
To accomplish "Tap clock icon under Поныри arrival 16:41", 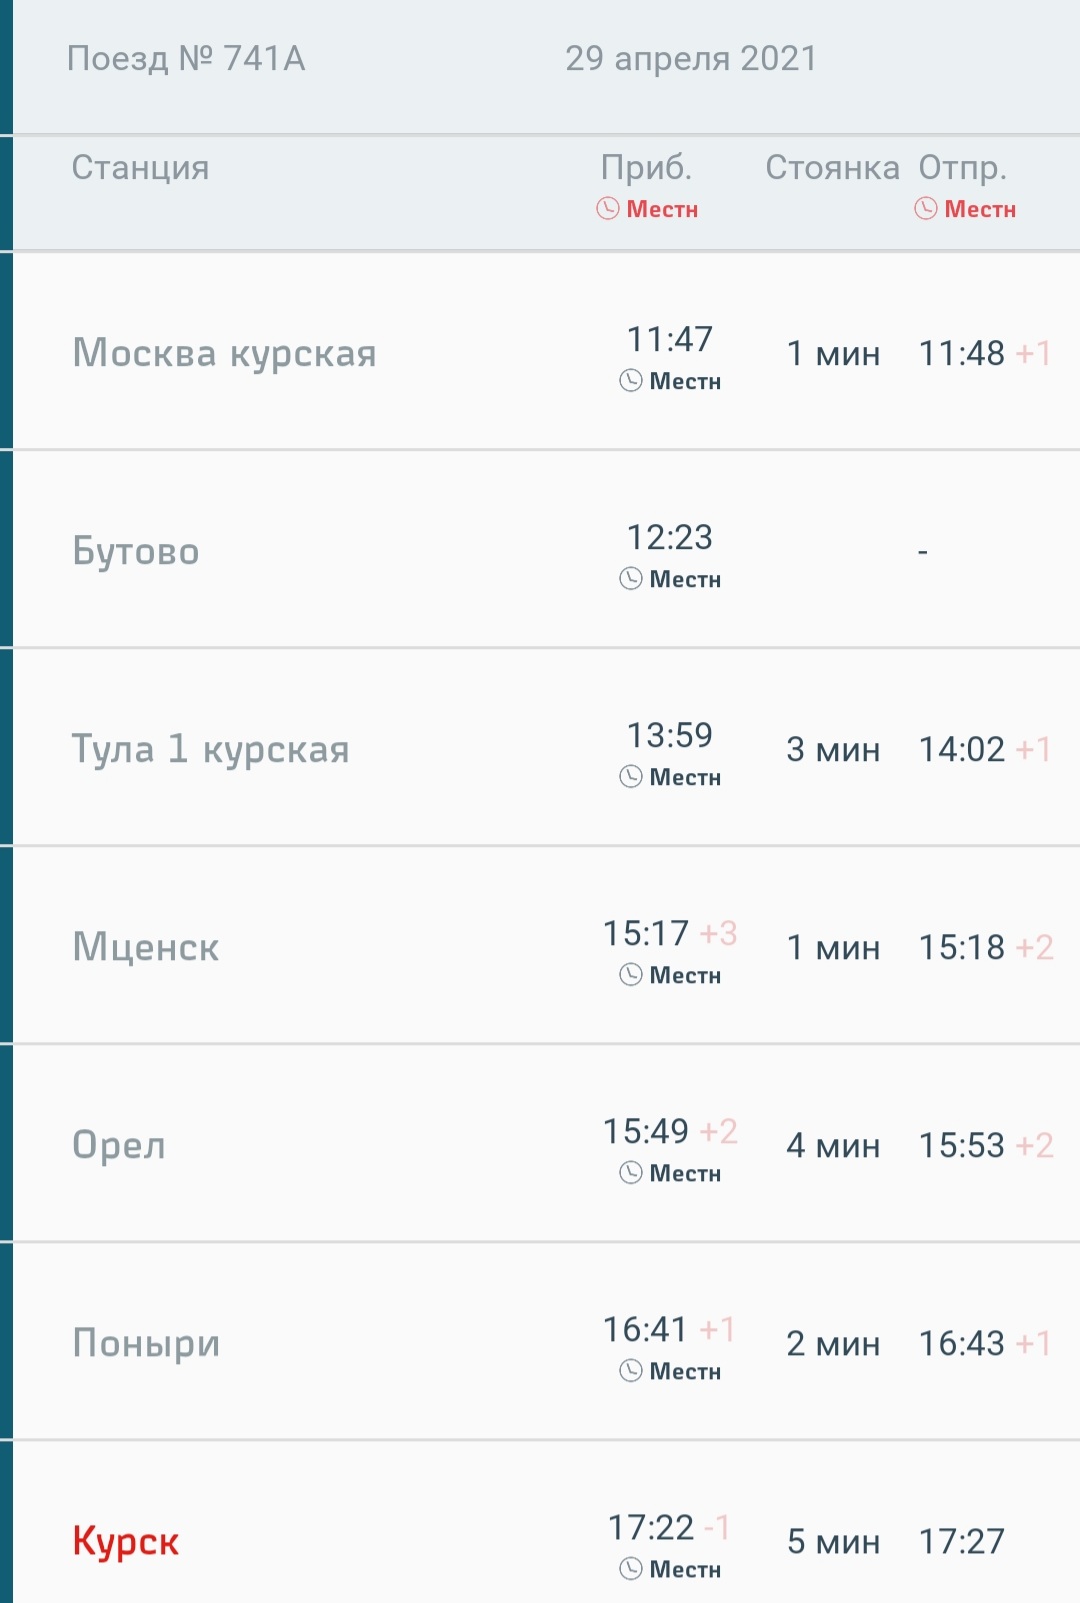I will pyautogui.click(x=631, y=1370).
